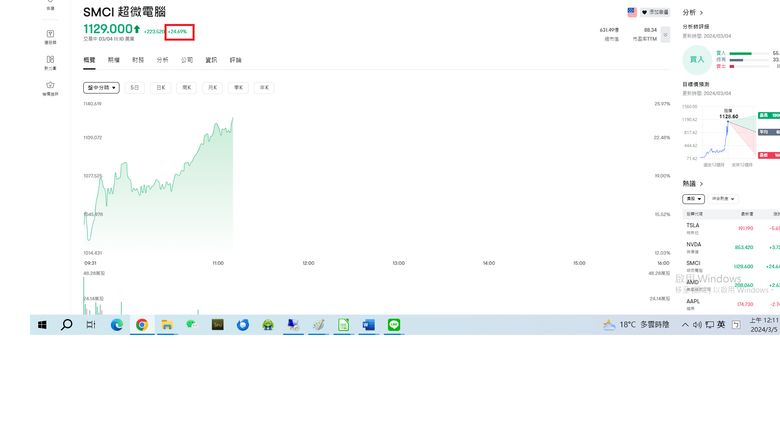This screenshot has width=780, height=439.
Task: Open Microsoft Word from the taskbar
Action: [369, 325]
